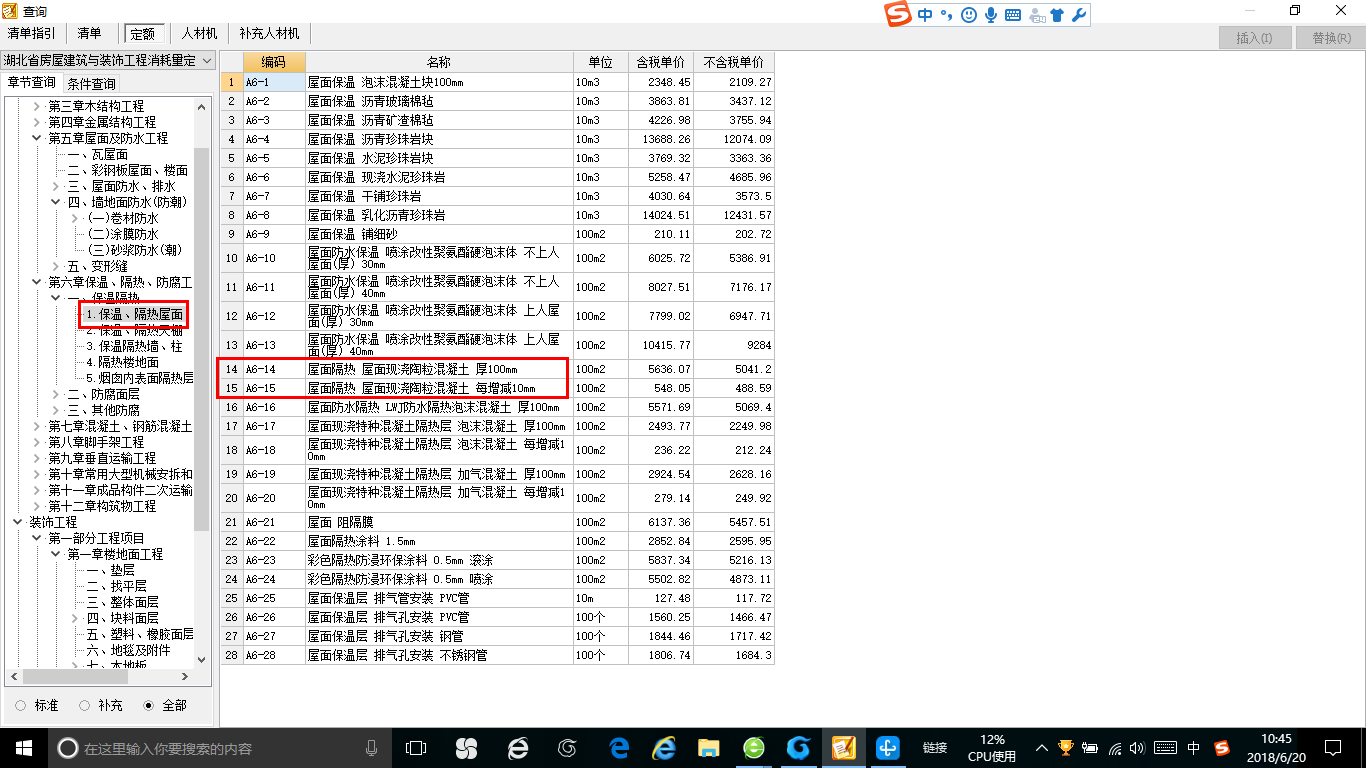Collapse 第五章屋面及防水工程 tree node
The image size is (1366, 768).
pyautogui.click(x=38, y=138)
